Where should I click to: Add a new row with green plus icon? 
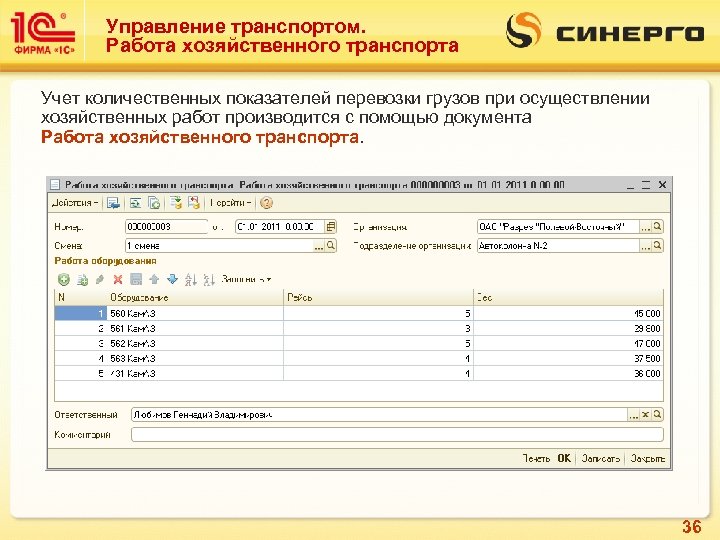63,279
